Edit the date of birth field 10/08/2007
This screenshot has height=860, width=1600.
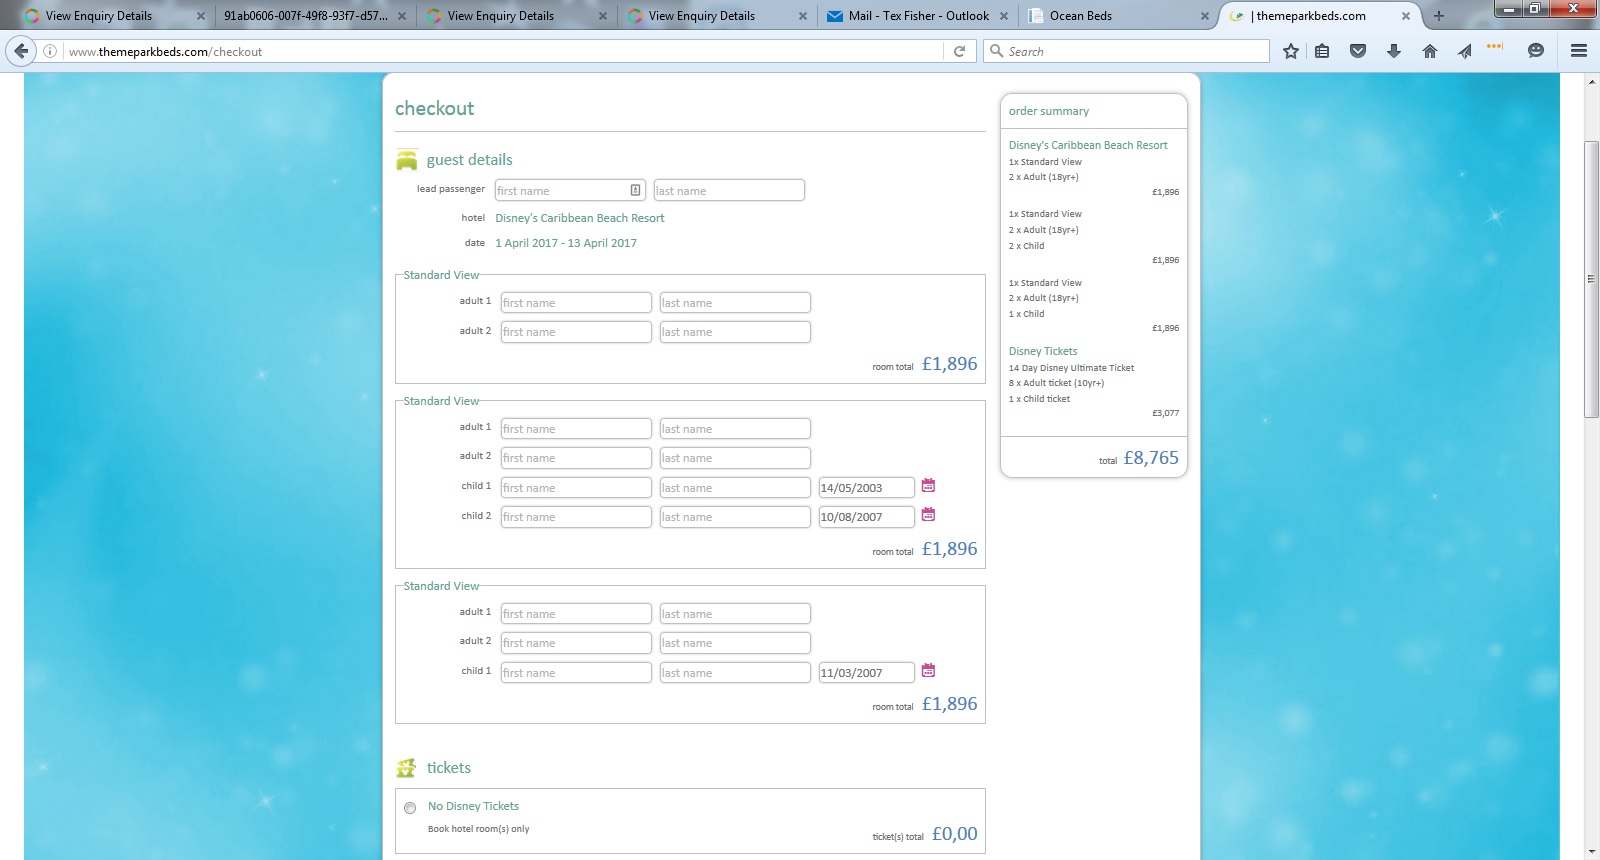tap(867, 517)
